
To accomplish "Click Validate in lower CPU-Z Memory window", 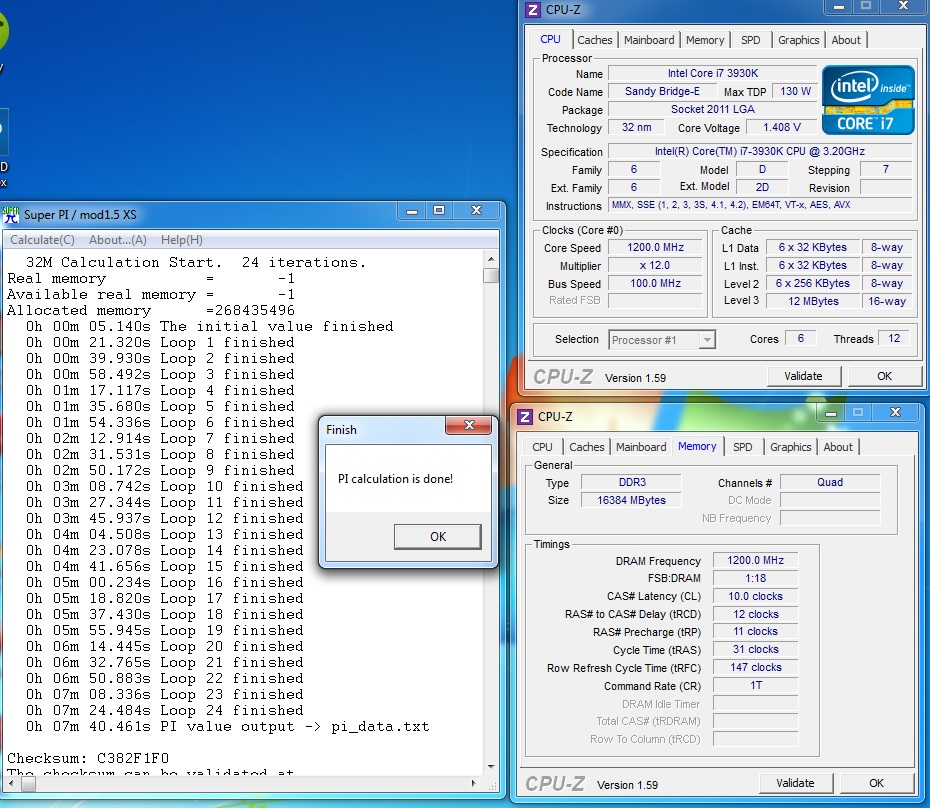I will click(795, 783).
